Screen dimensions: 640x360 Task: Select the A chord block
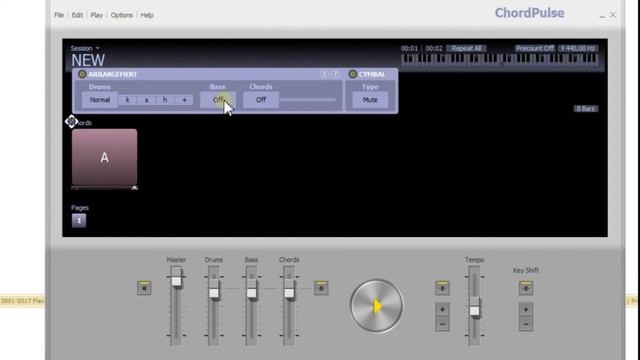coord(104,157)
